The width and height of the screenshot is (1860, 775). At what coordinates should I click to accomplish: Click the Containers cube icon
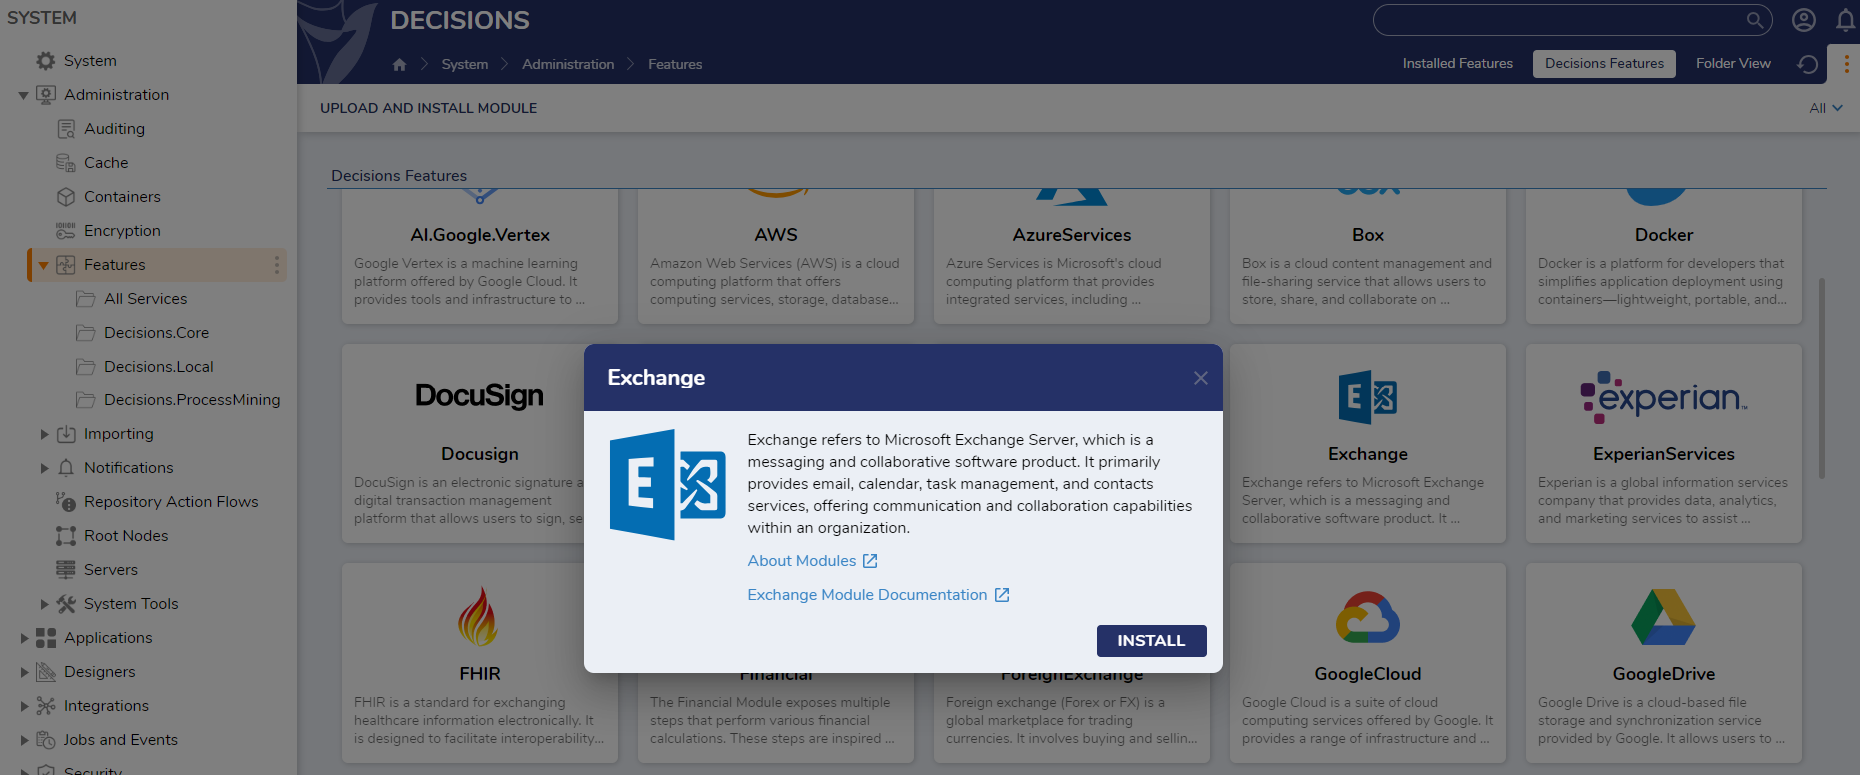[66, 197]
